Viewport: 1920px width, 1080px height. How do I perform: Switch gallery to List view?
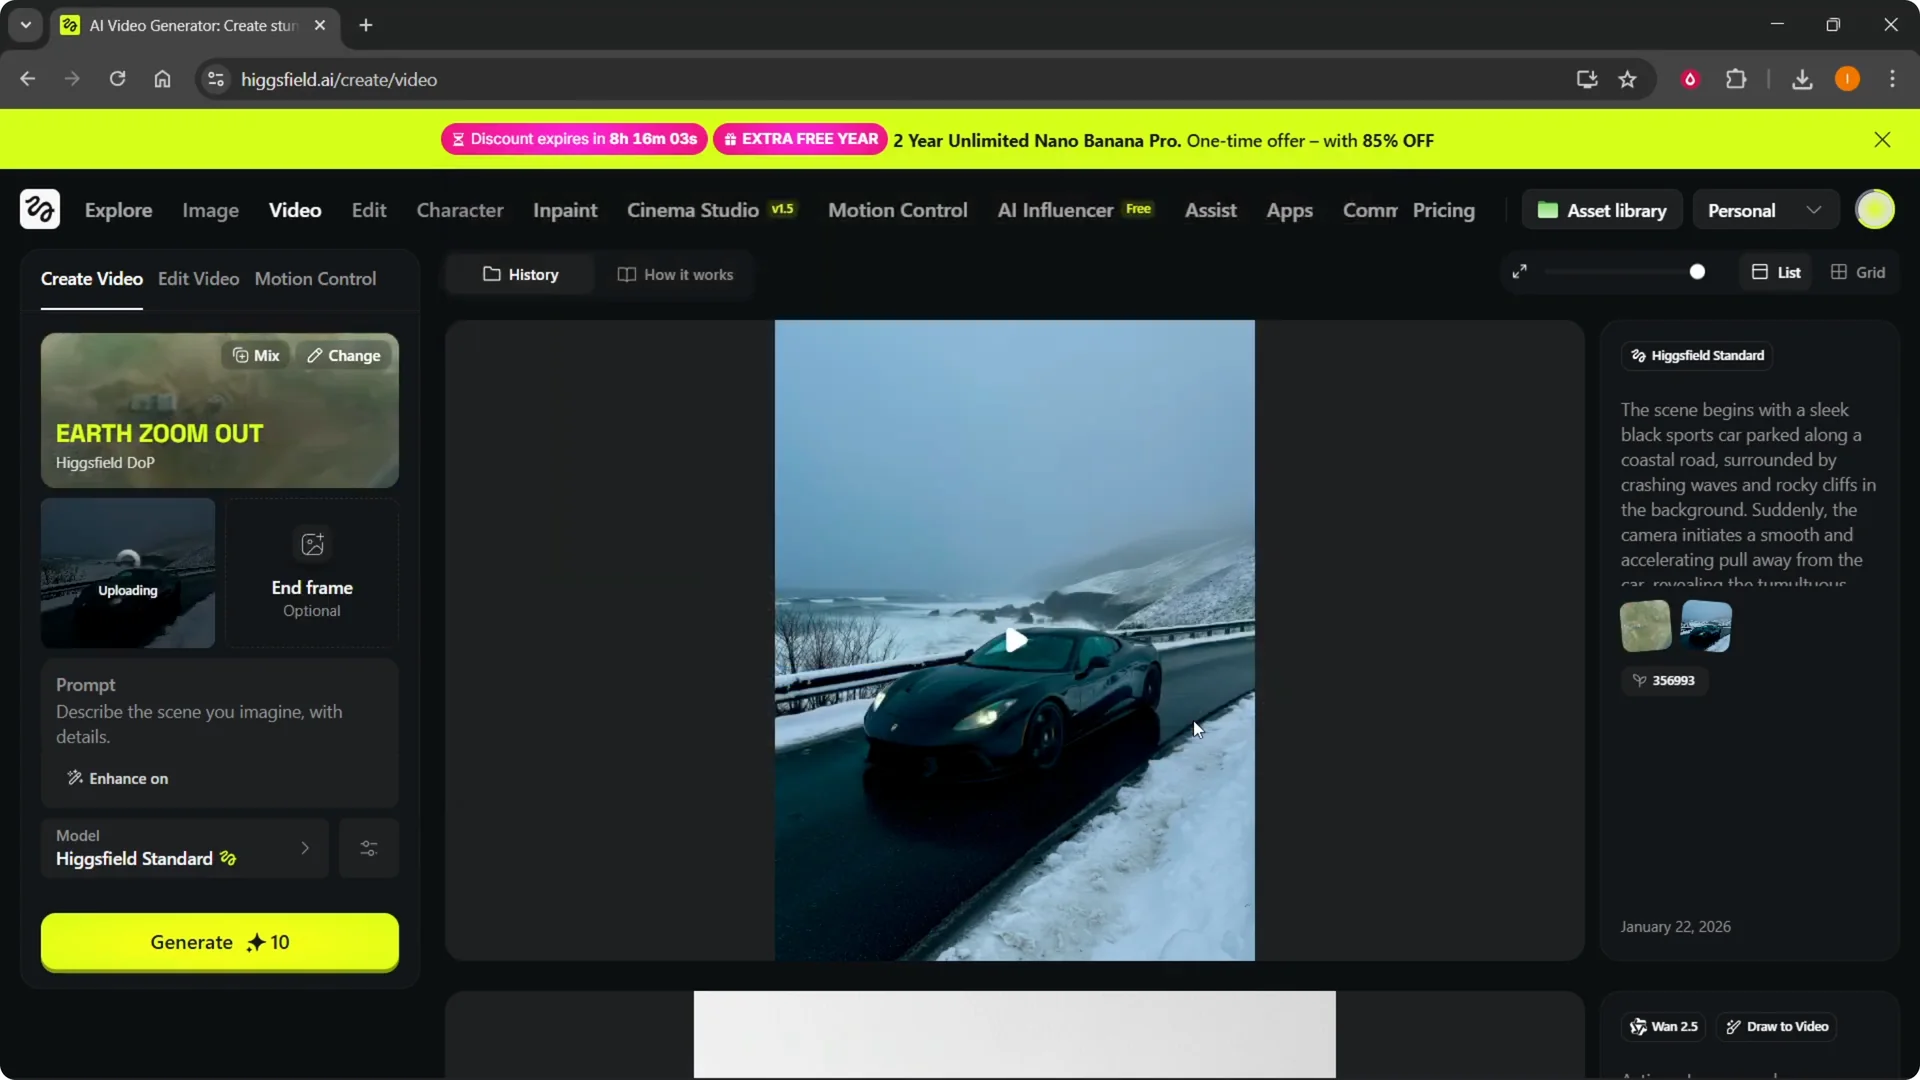point(1776,271)
